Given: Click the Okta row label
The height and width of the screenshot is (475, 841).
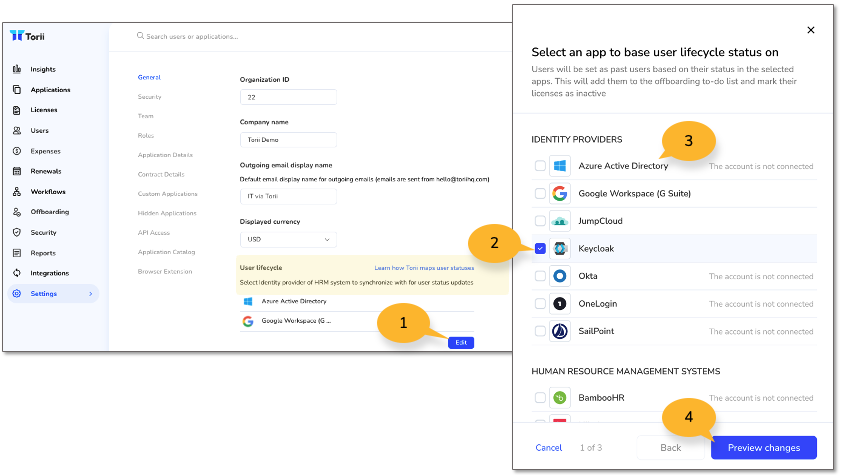Looking at the screenshot, I should tap(587, 276).
